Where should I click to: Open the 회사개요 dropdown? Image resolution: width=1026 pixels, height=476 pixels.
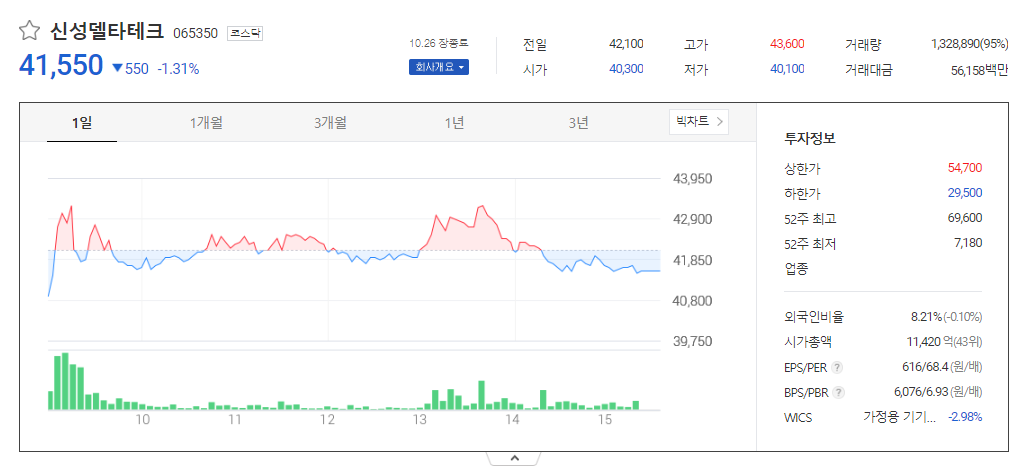point(439,67)
